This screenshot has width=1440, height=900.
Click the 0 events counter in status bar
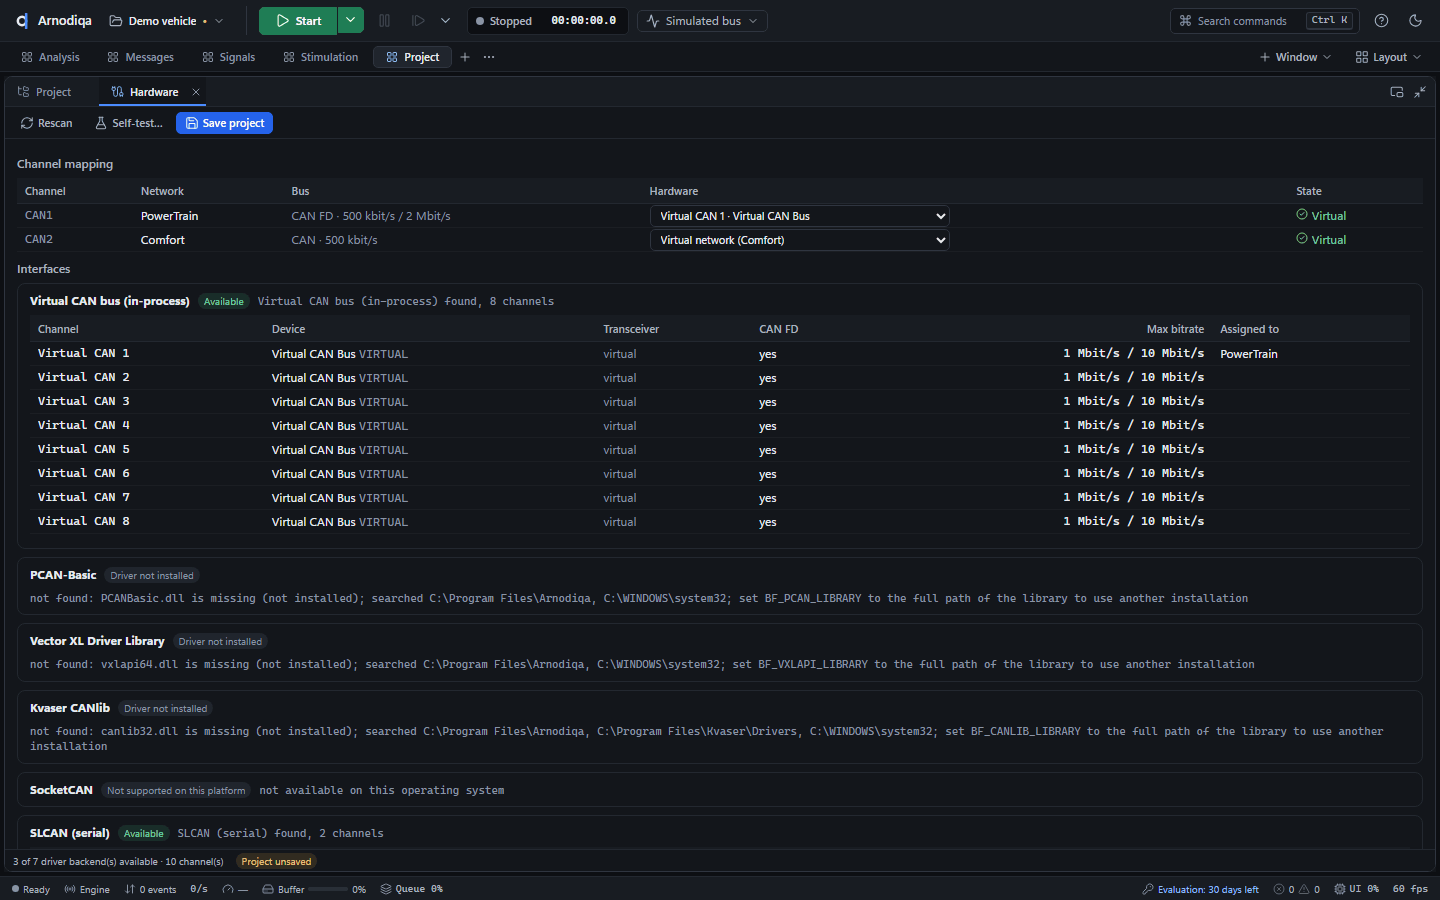coord(150,889)
